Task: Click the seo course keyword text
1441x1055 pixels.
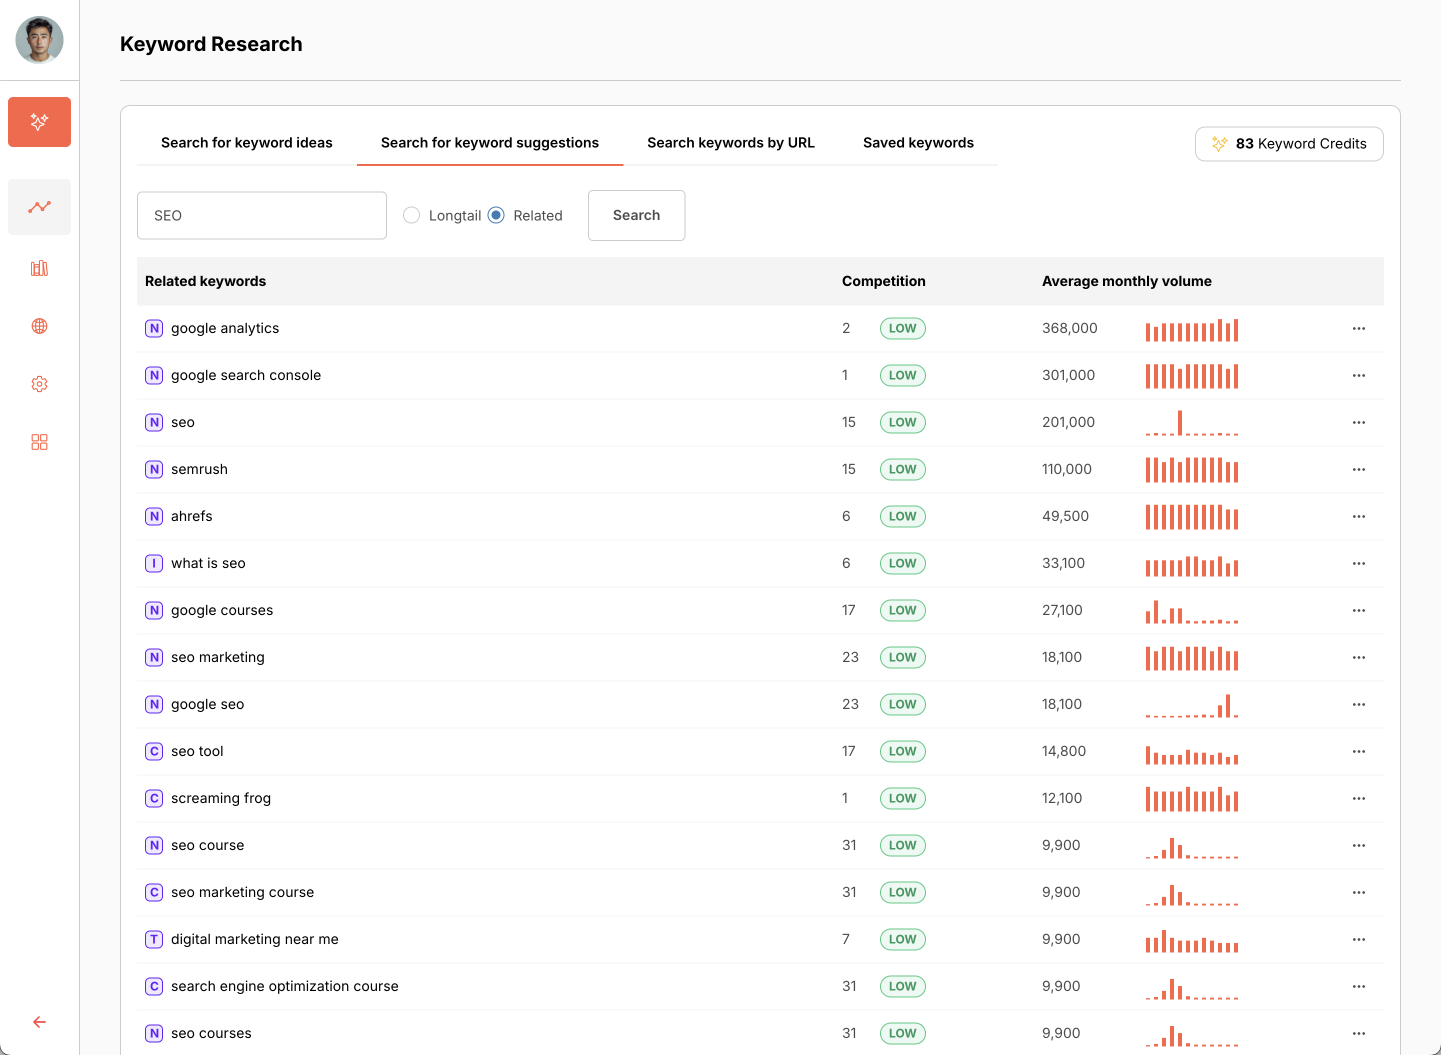Action: [207, 845]
